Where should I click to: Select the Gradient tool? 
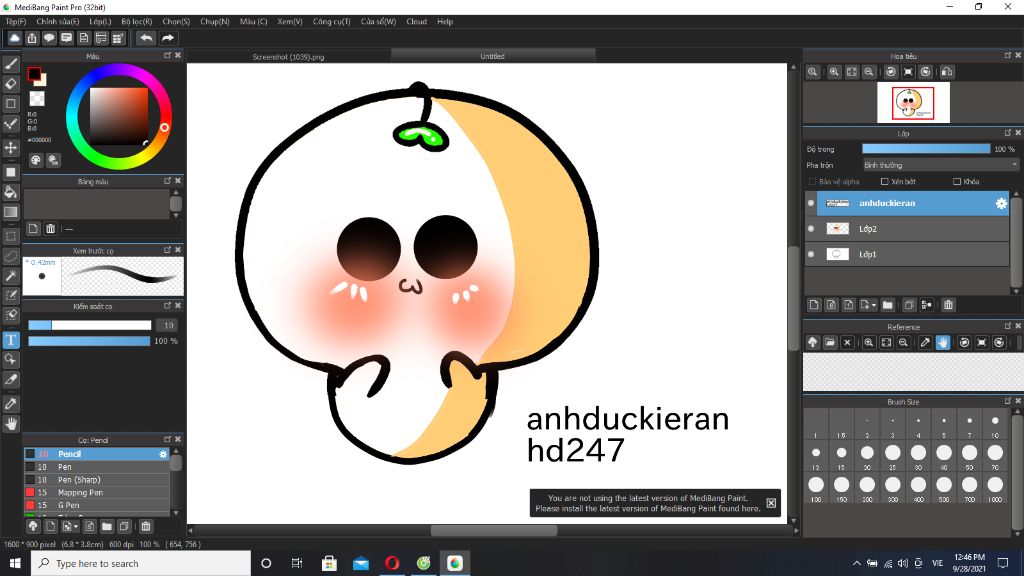tap(11, 212)
